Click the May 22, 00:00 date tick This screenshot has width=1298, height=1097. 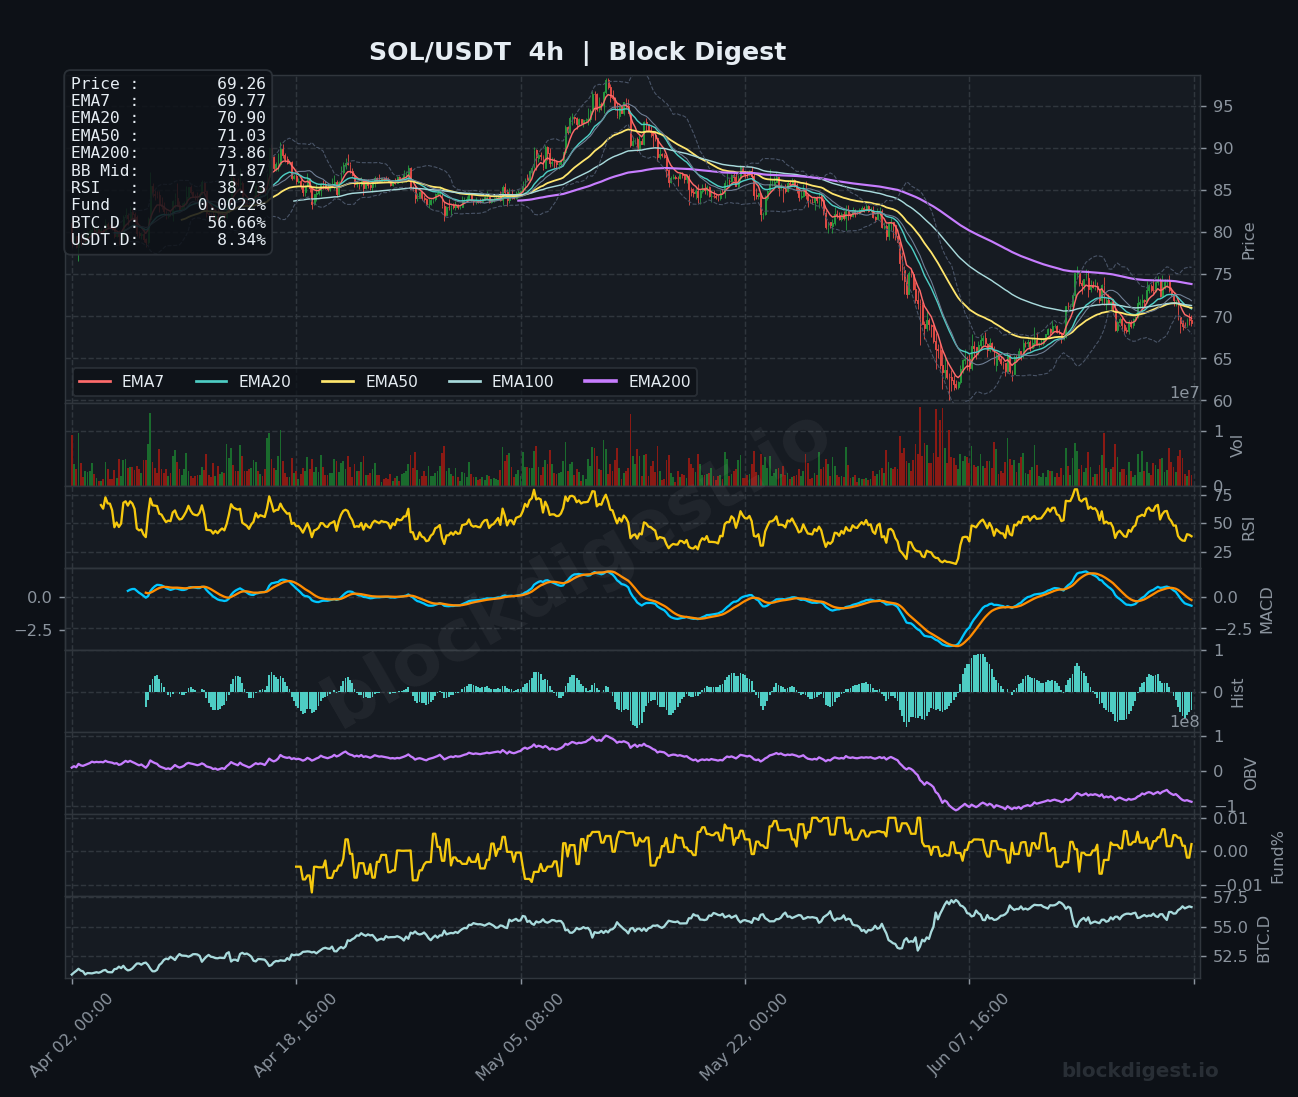point(743,1036)
